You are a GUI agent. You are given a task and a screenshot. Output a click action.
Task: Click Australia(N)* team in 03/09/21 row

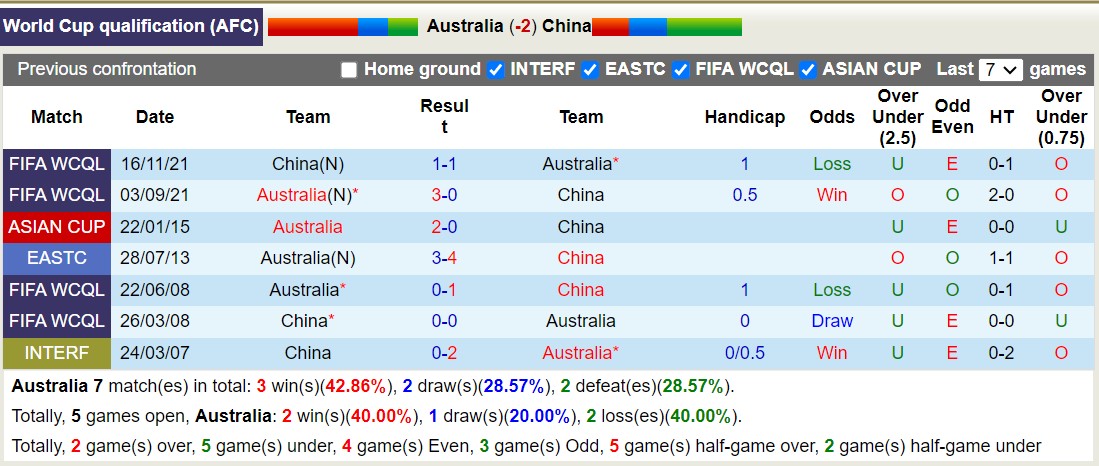[x=308, y=196]
